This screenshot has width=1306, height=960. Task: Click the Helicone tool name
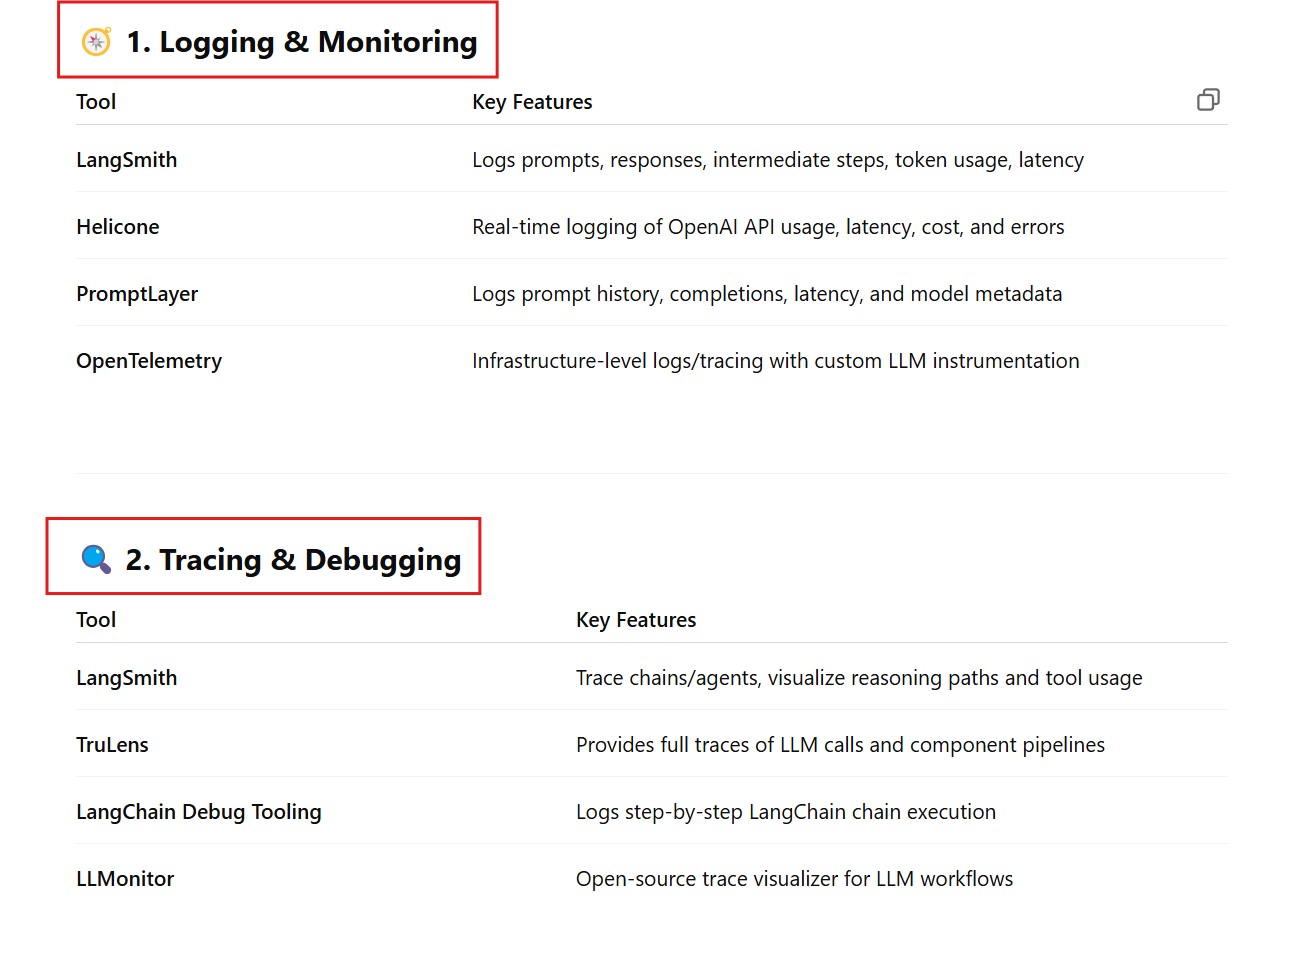(x=118, y=227)
